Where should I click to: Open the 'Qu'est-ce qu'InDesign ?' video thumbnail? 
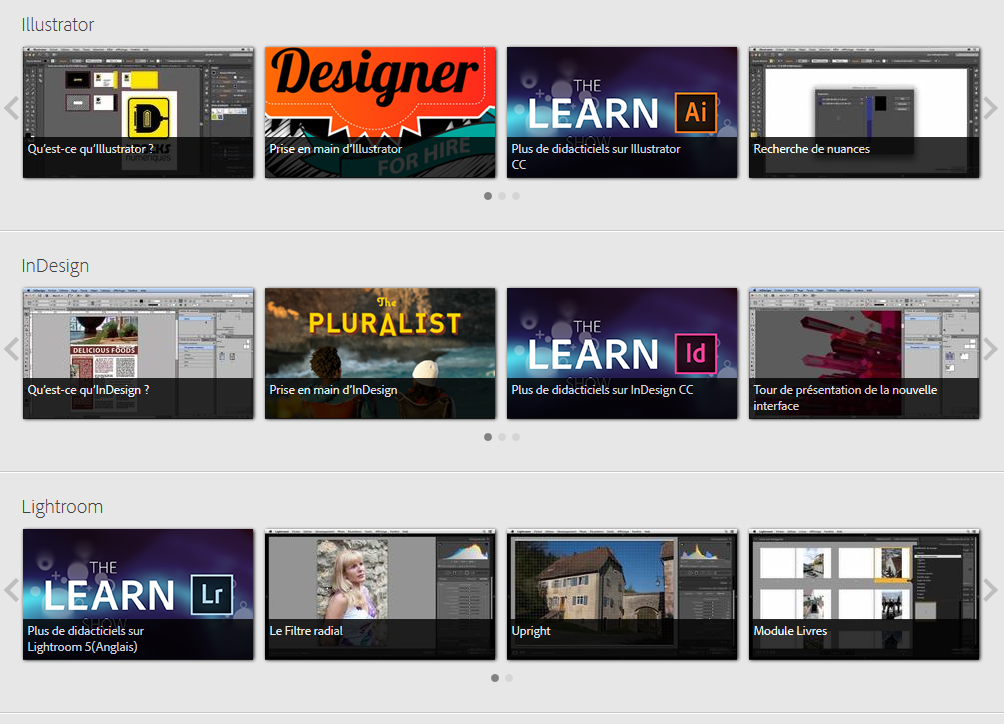(x=138, y=353)
